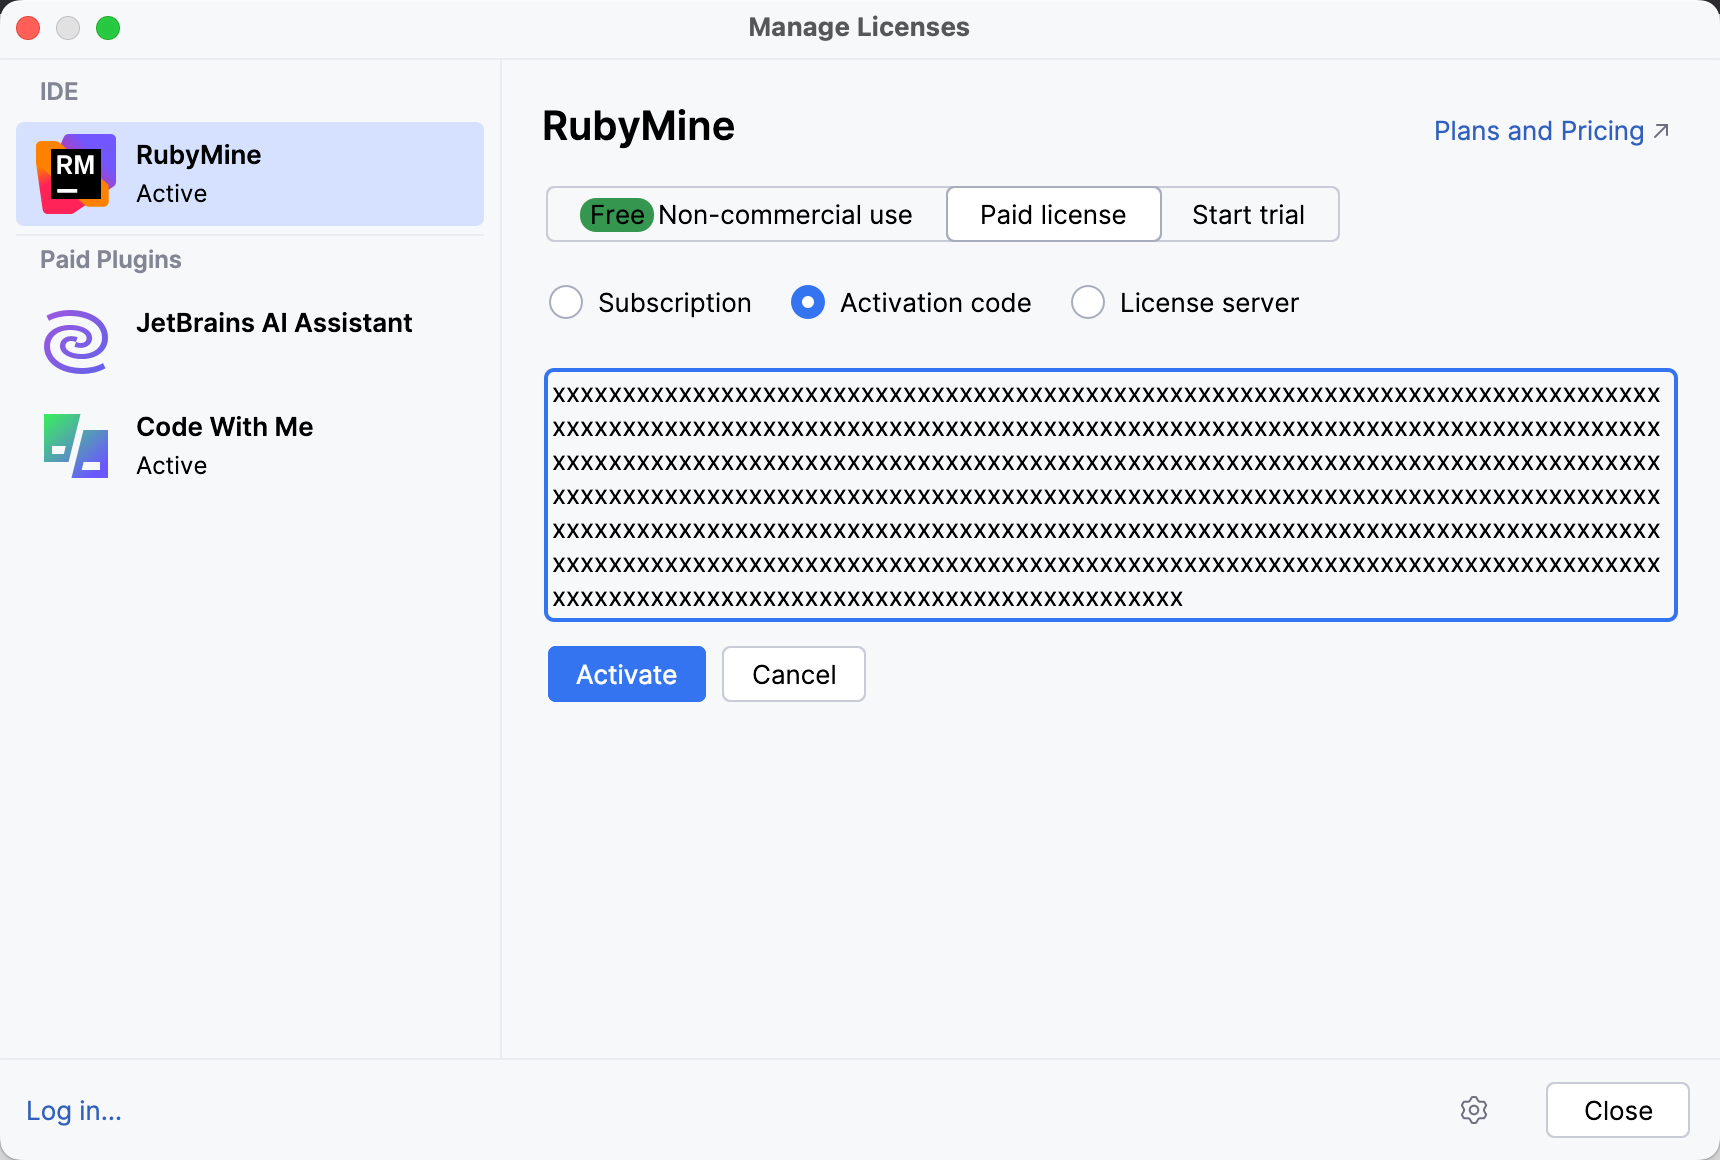
Task: Open the settings gear in the bottom bar
Action: [1474, 1110]
